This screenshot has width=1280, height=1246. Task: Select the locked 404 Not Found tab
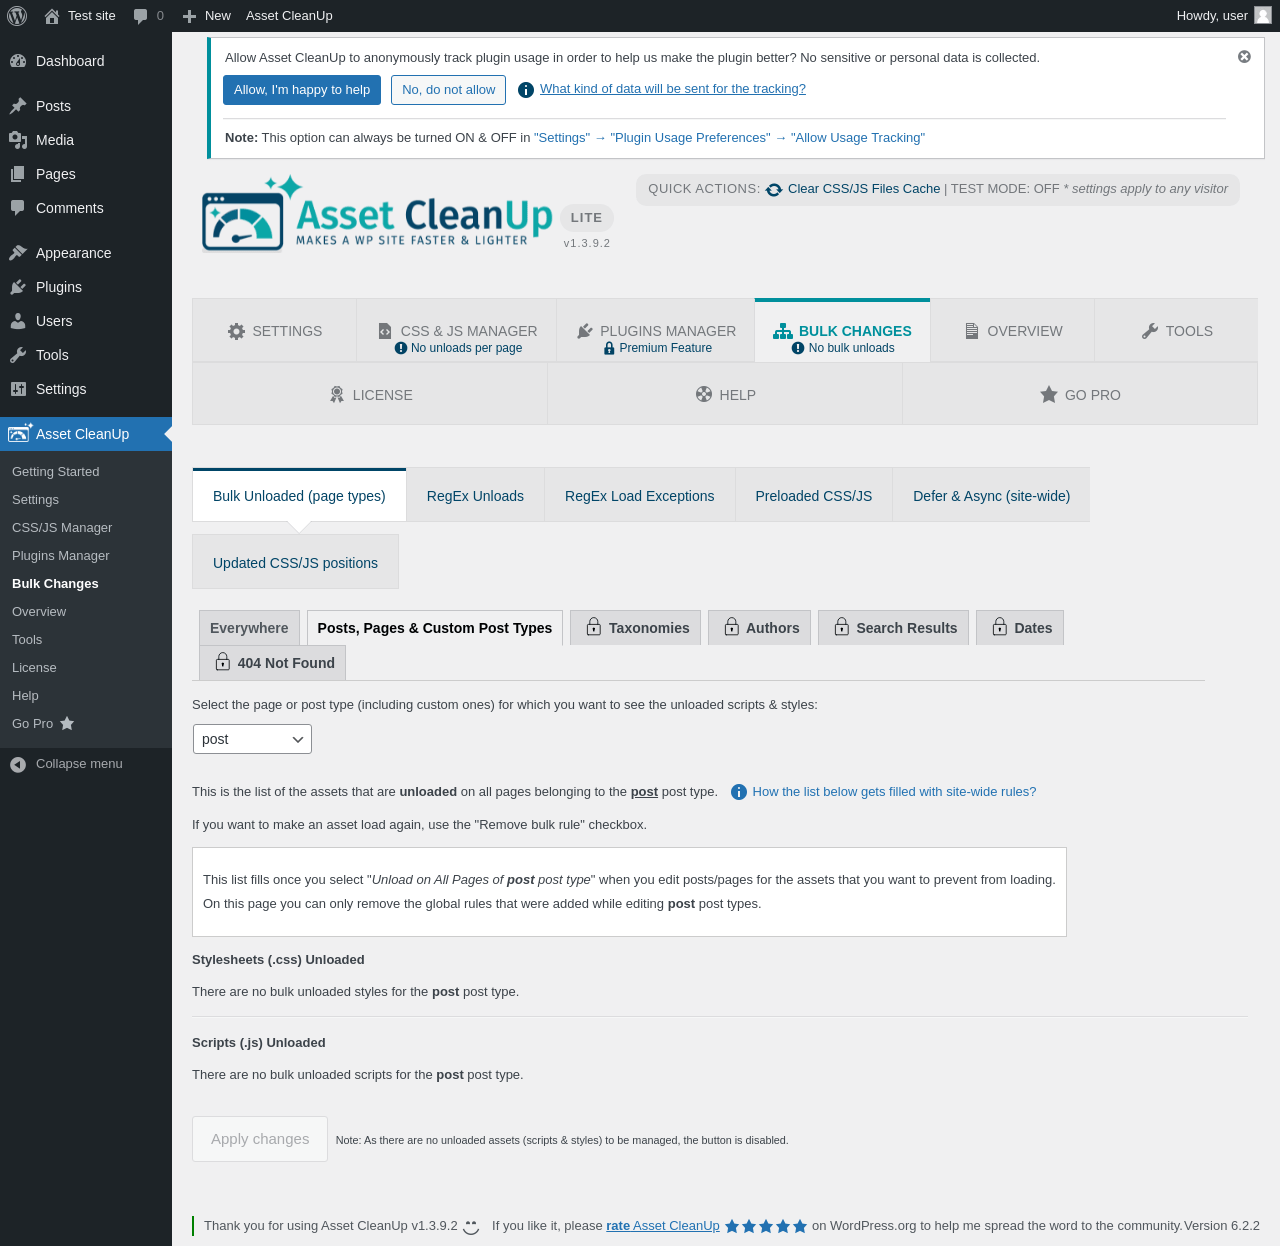point(273,663)
